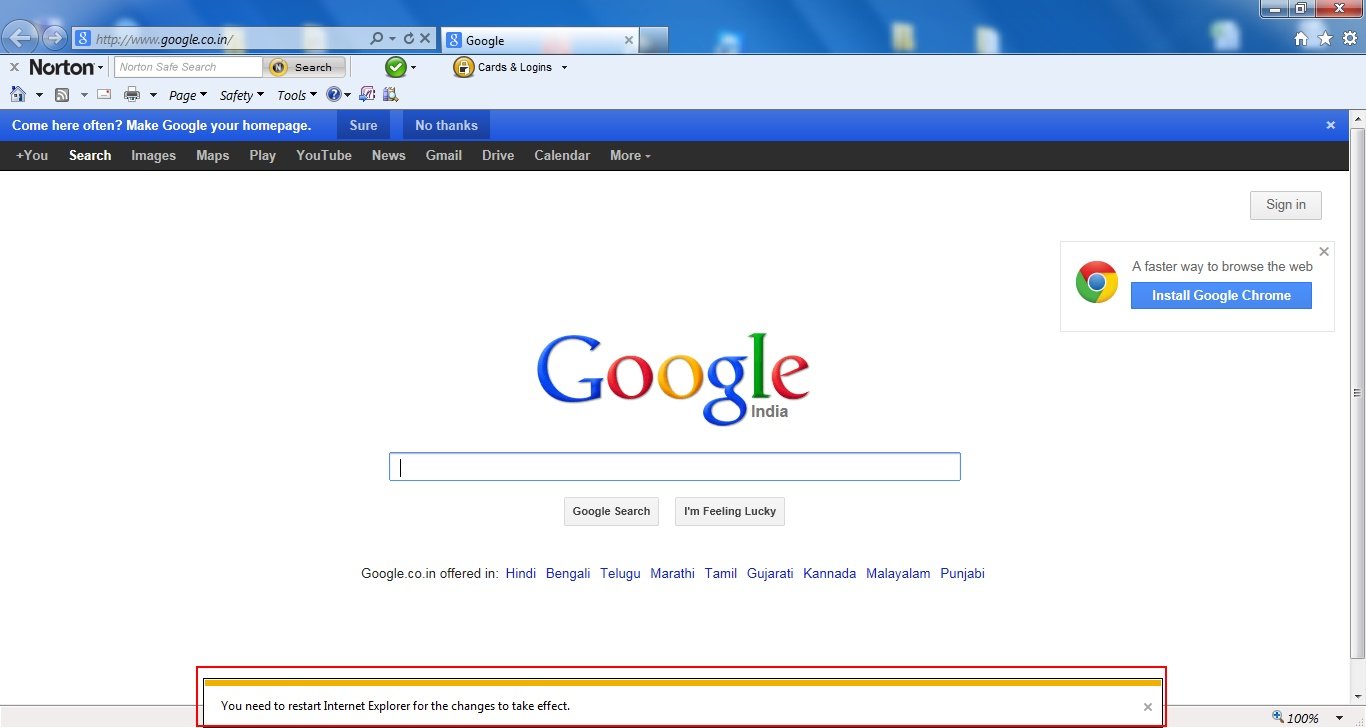The height and width of the screenshot is (728, 1366).
Task: Open Drive in the Google bar
Action: click(498, 155)
